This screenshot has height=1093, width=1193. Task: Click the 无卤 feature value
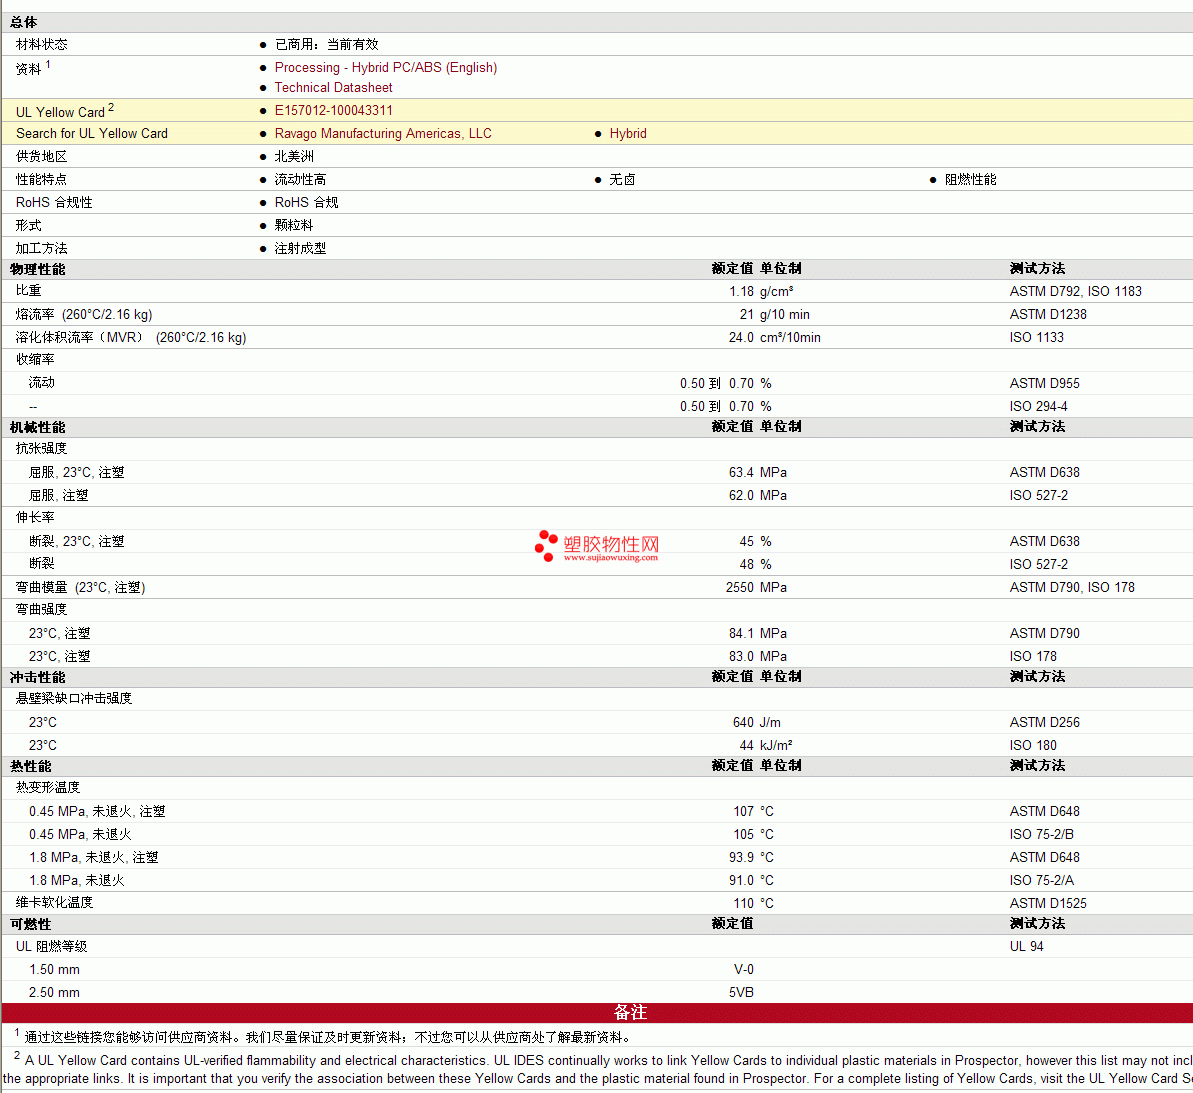point(622,180)
